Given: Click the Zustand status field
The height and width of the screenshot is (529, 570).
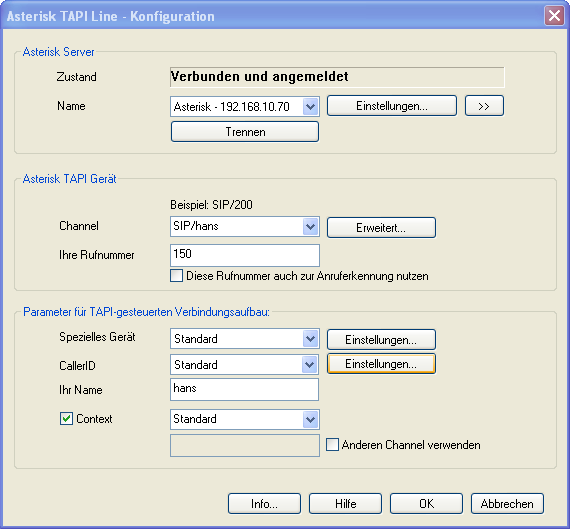Looking at the screenshot, I should [337, 77].
